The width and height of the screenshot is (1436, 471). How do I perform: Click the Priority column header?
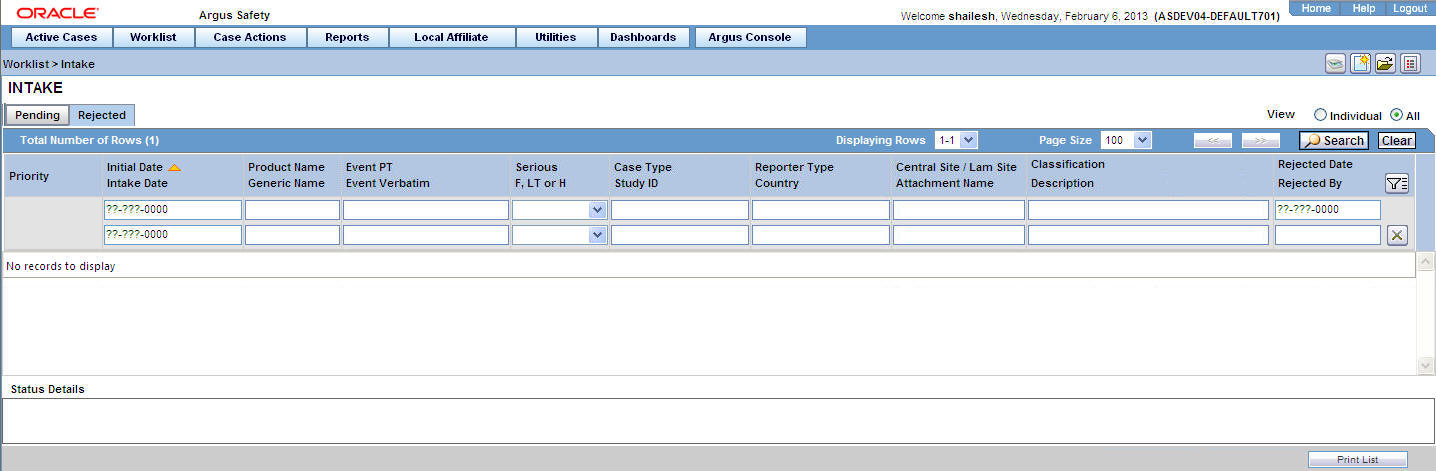29,176
